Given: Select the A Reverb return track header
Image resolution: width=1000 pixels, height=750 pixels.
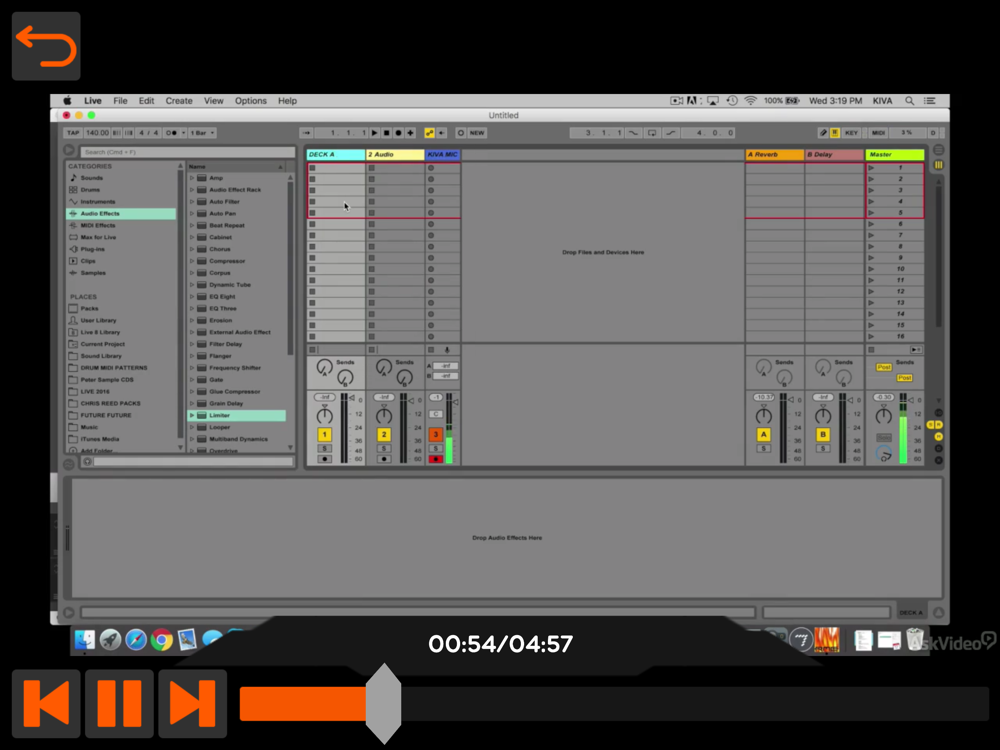Looking at the screenshot, I should click(x=774, y=154).
